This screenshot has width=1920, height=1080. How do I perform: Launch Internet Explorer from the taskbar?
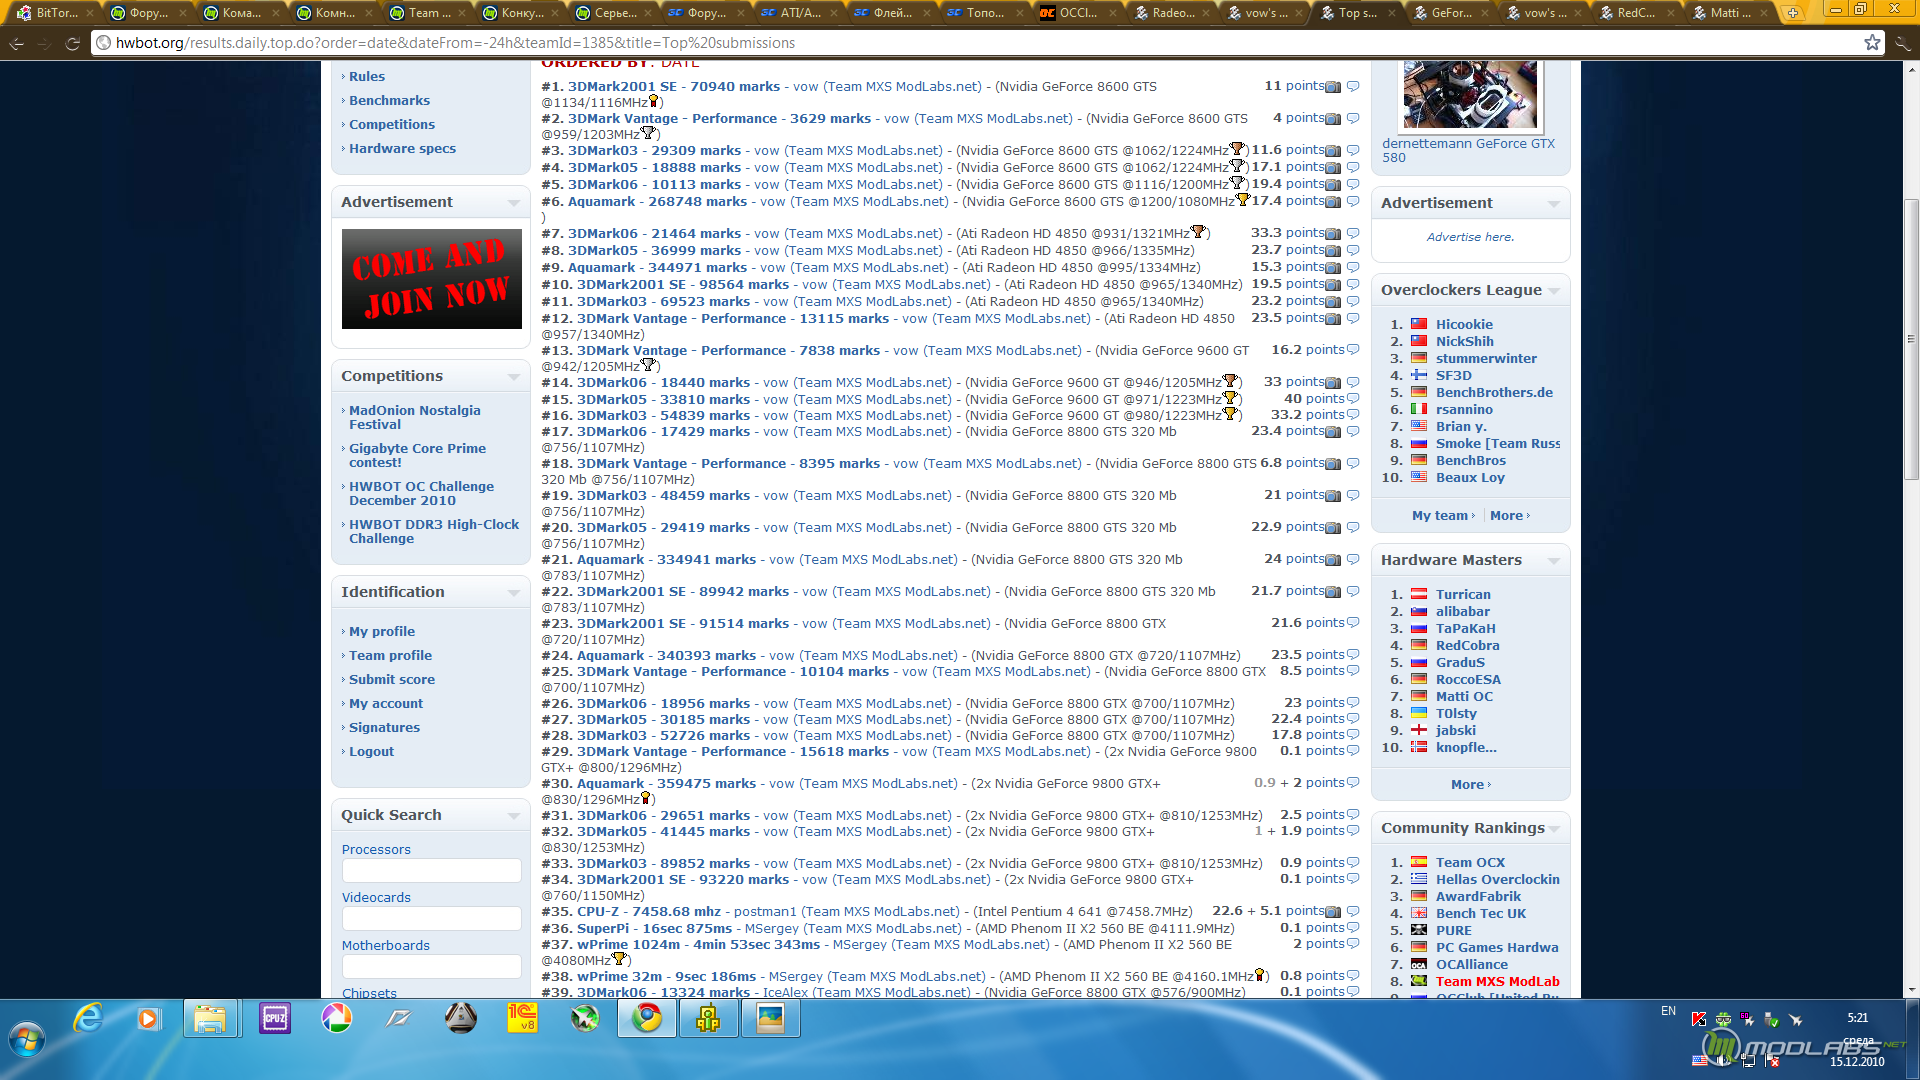coord(88,1019)
